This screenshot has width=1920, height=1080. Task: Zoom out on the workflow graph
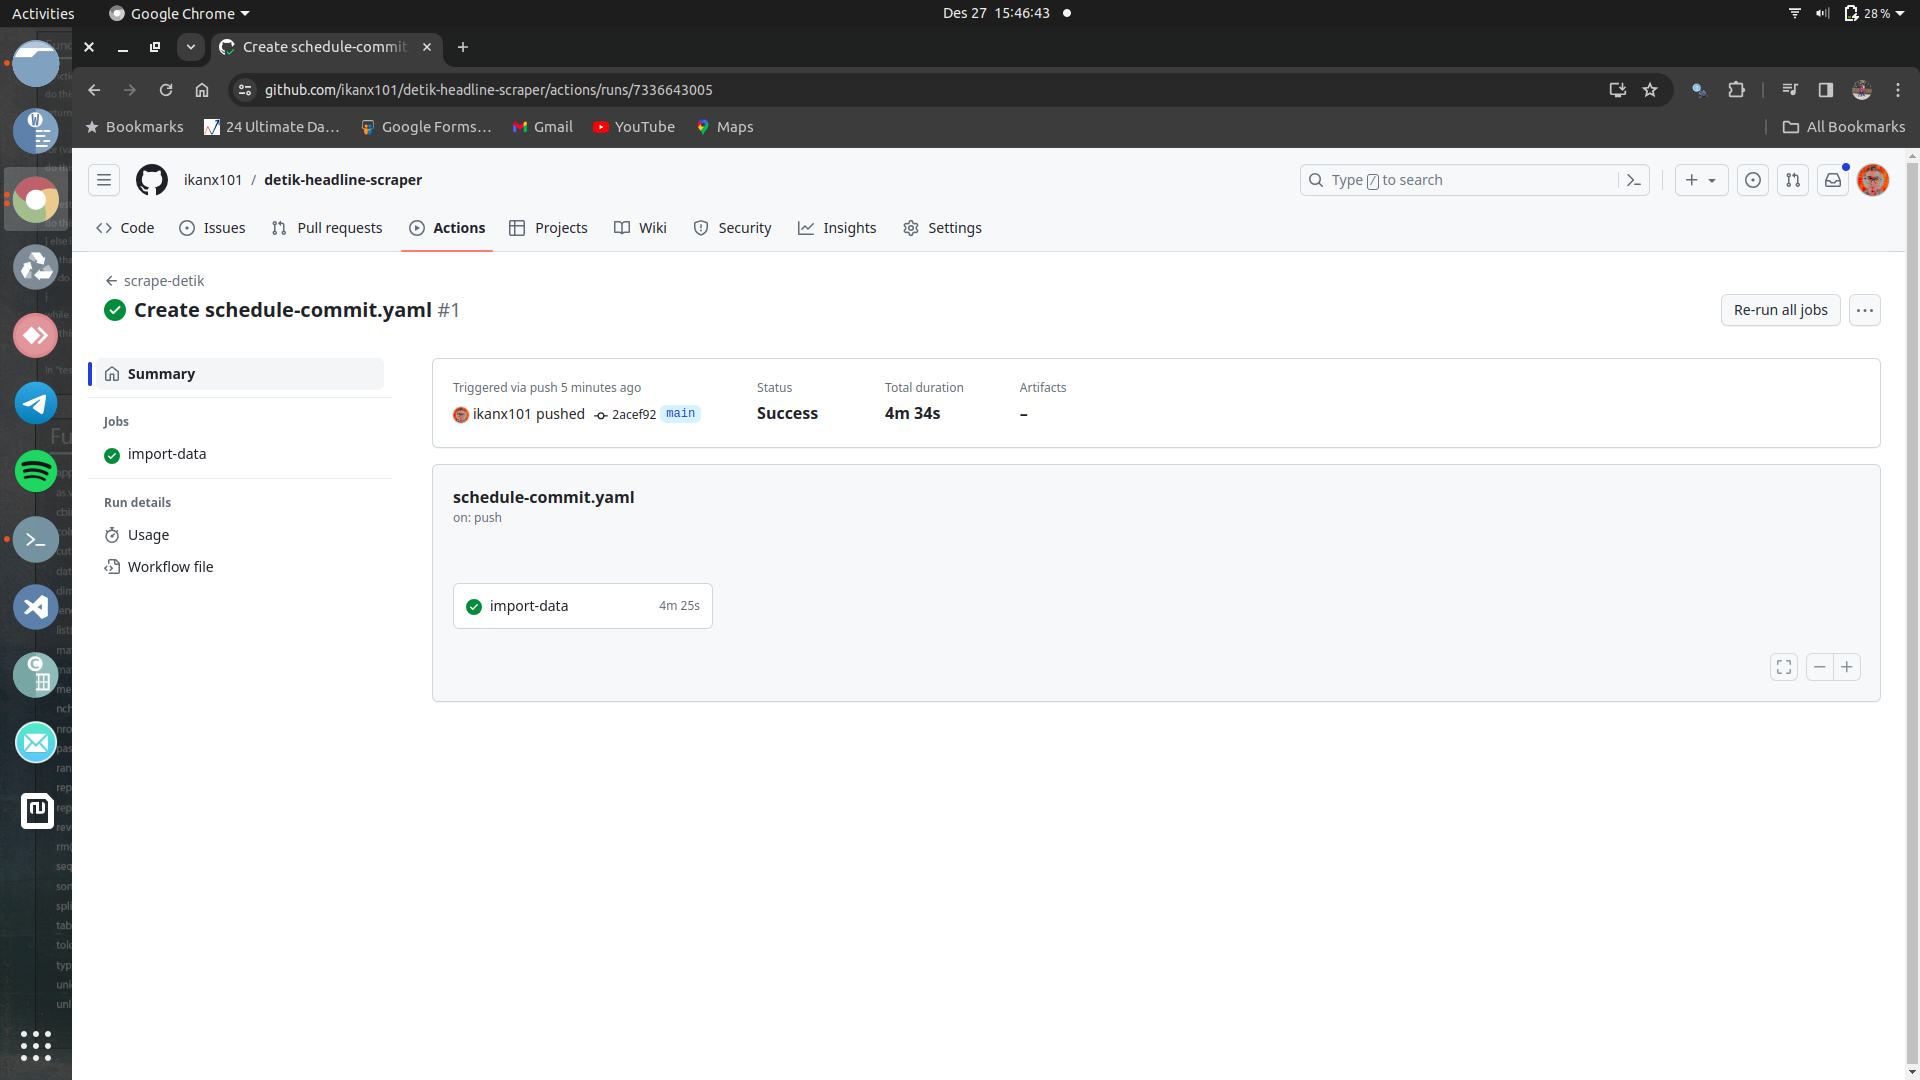1820,667
